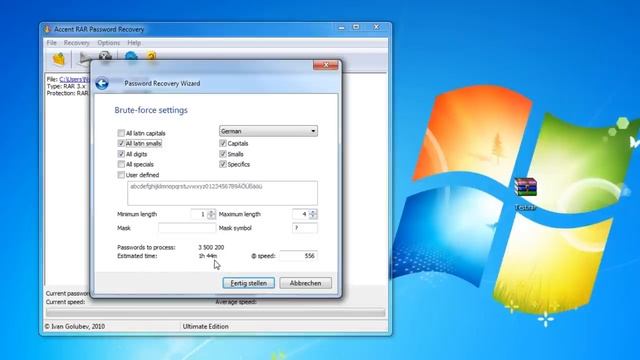
Task: Click the Accent RAR title bar app icon
Action: pyautogui.click(x=47, y=29)
